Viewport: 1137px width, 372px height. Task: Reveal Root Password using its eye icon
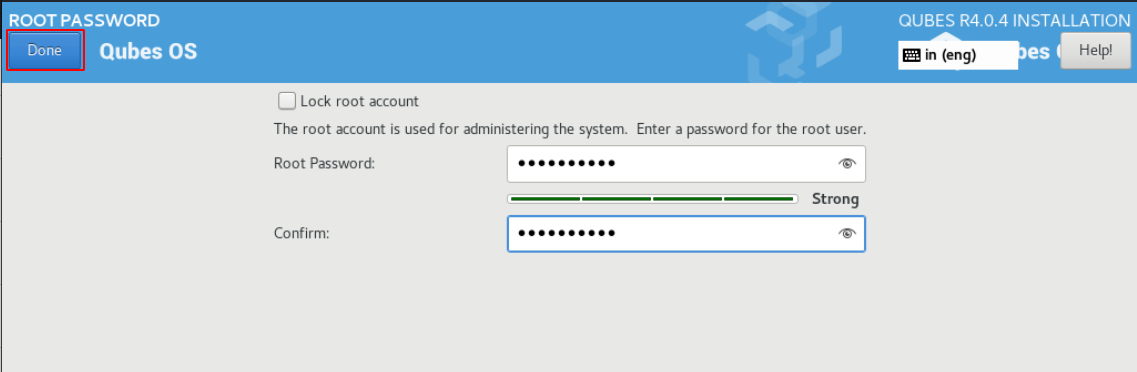click(x=847, y=164)
